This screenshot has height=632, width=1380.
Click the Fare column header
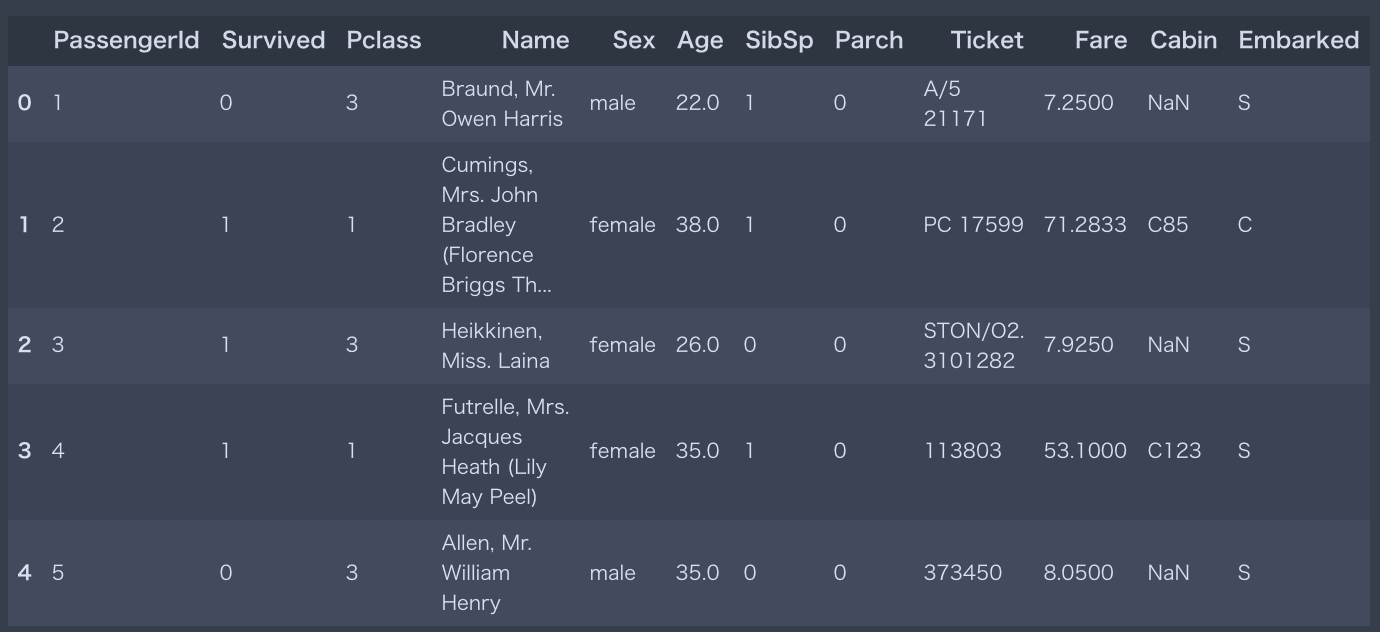[1101, 40]
